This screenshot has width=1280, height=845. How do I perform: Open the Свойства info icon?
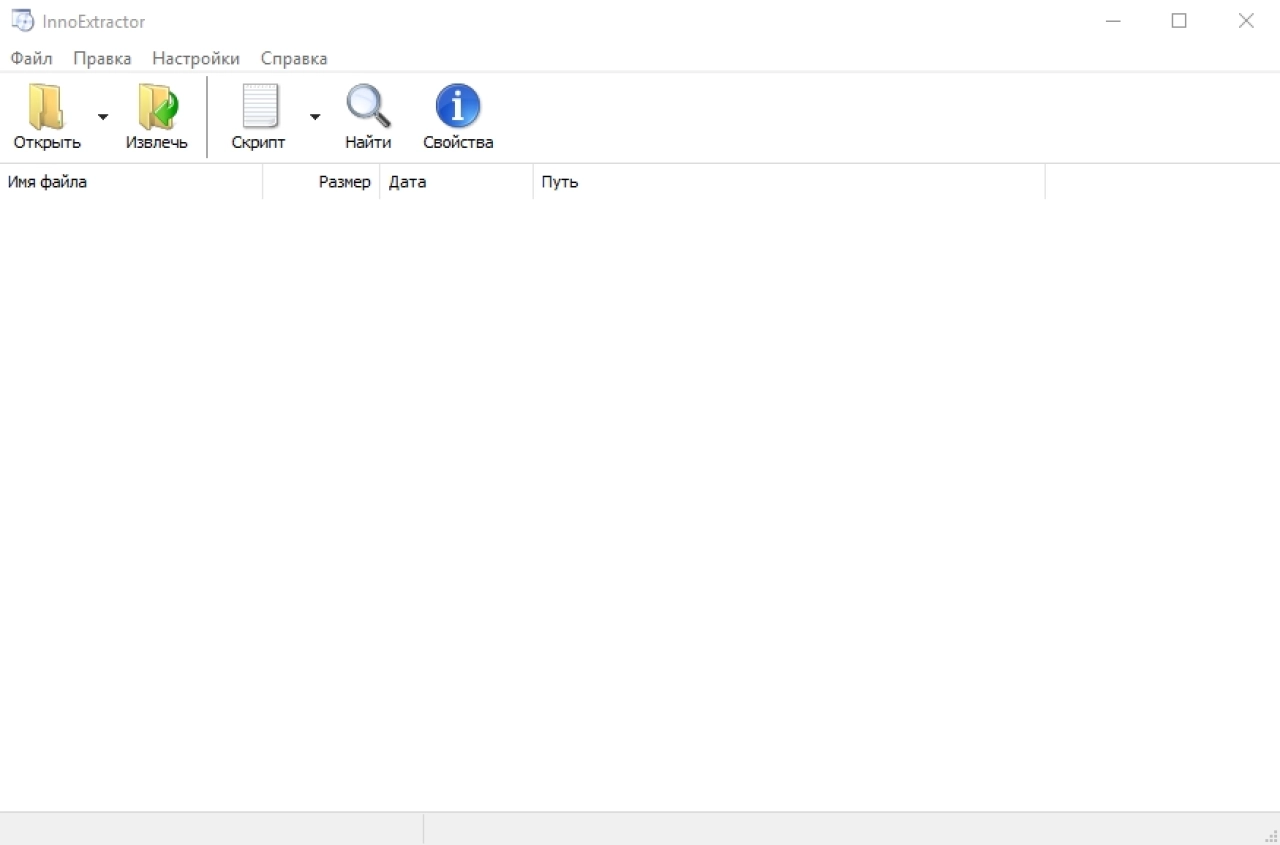tap(458, 106)
